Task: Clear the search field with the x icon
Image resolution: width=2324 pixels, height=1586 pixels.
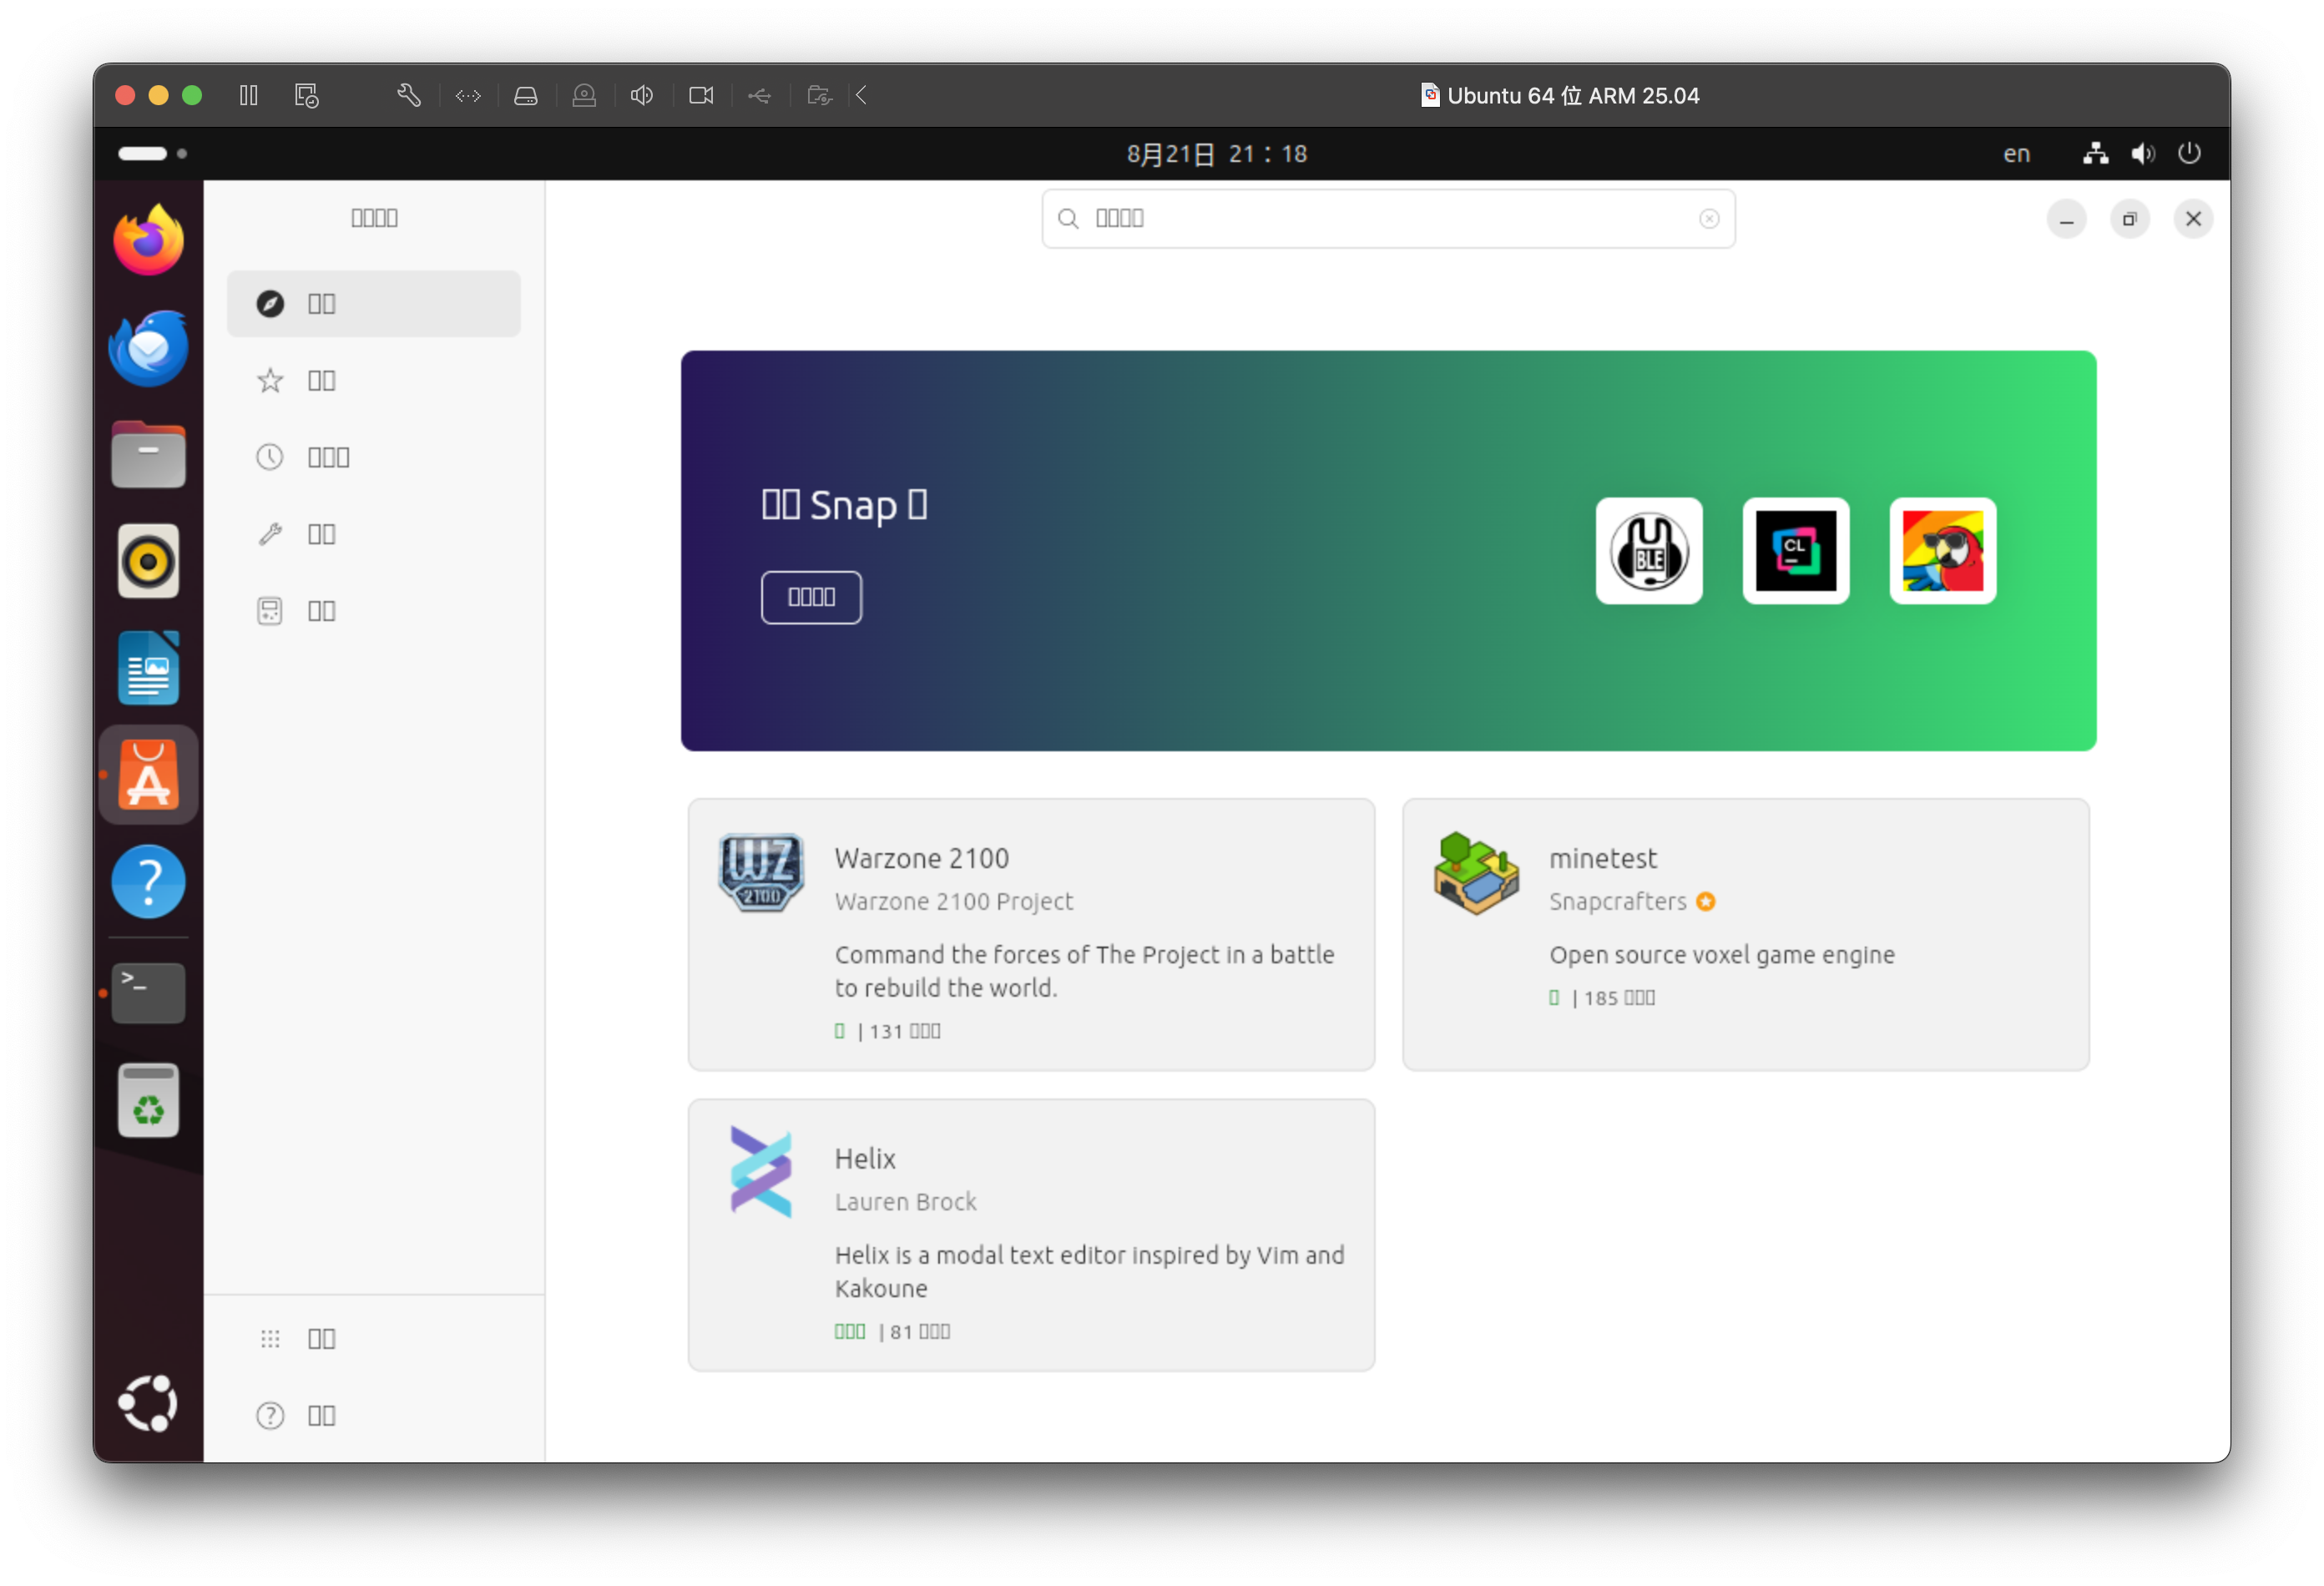Action: point(1709,218)
